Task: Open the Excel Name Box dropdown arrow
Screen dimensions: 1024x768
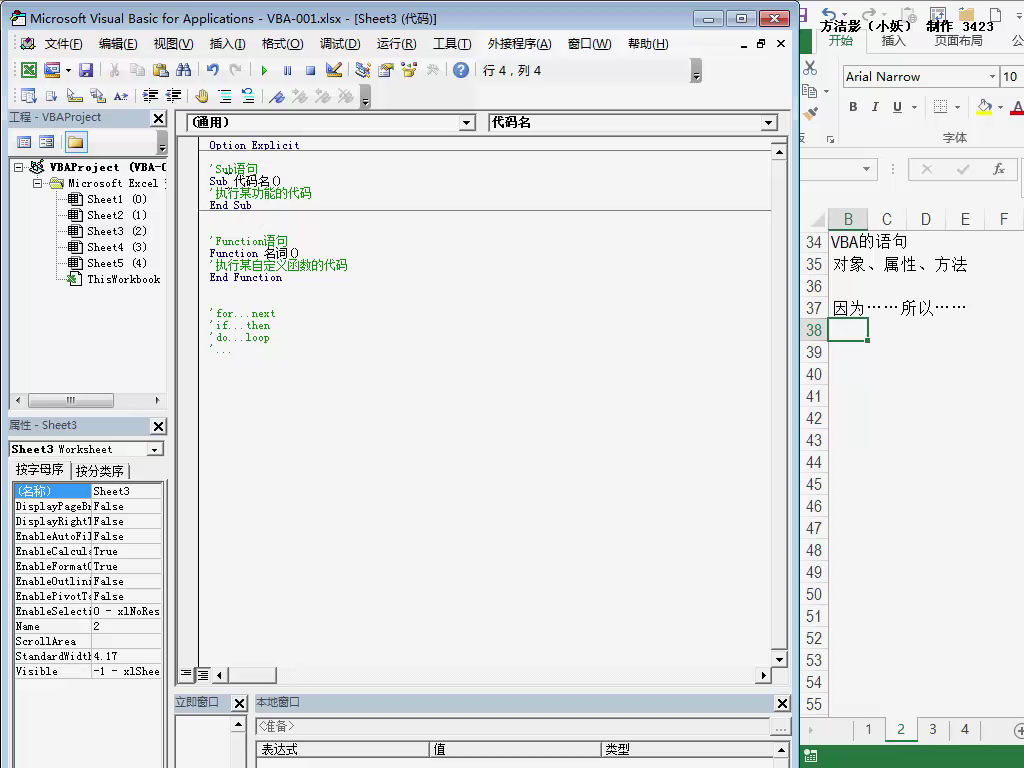Action: pyautogui.click(x=867, y=169)
